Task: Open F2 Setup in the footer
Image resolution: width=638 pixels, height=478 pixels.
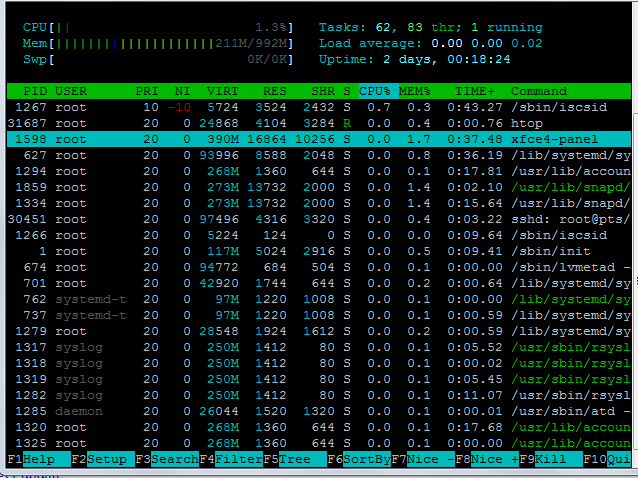Action: 102,459
